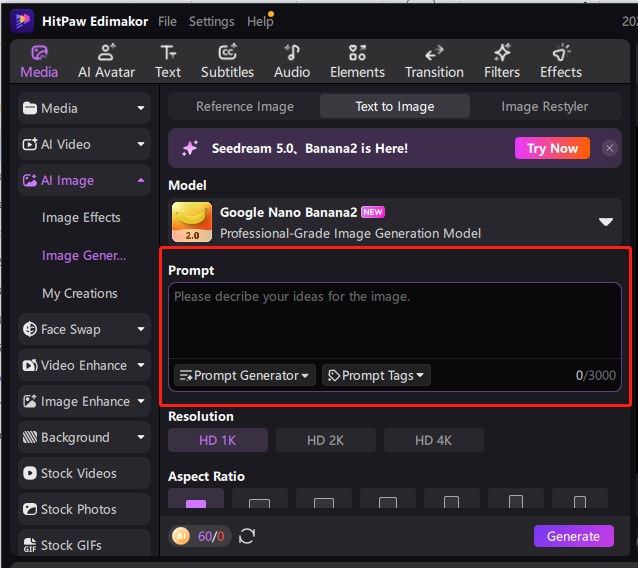Click the Generate button

573,536
